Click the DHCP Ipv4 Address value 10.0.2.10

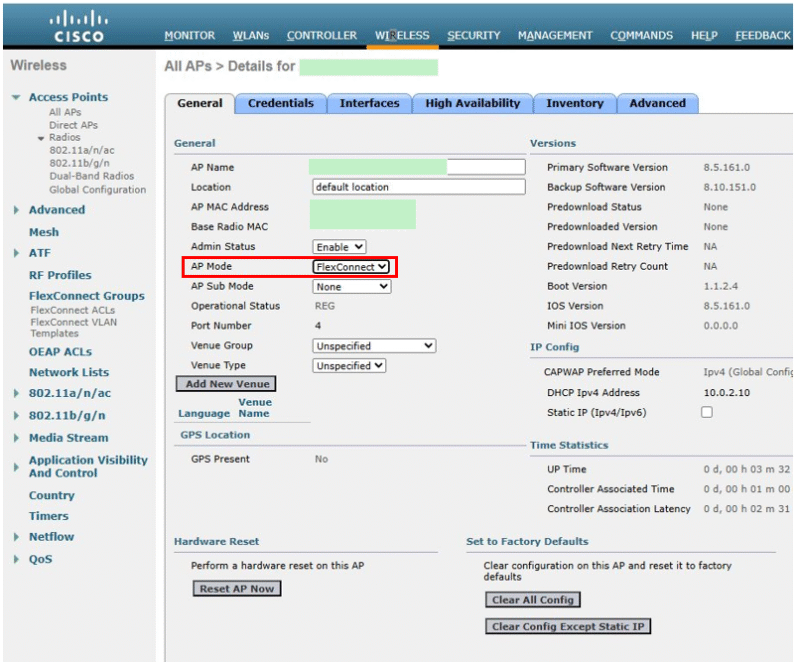[x=727, y=392]
